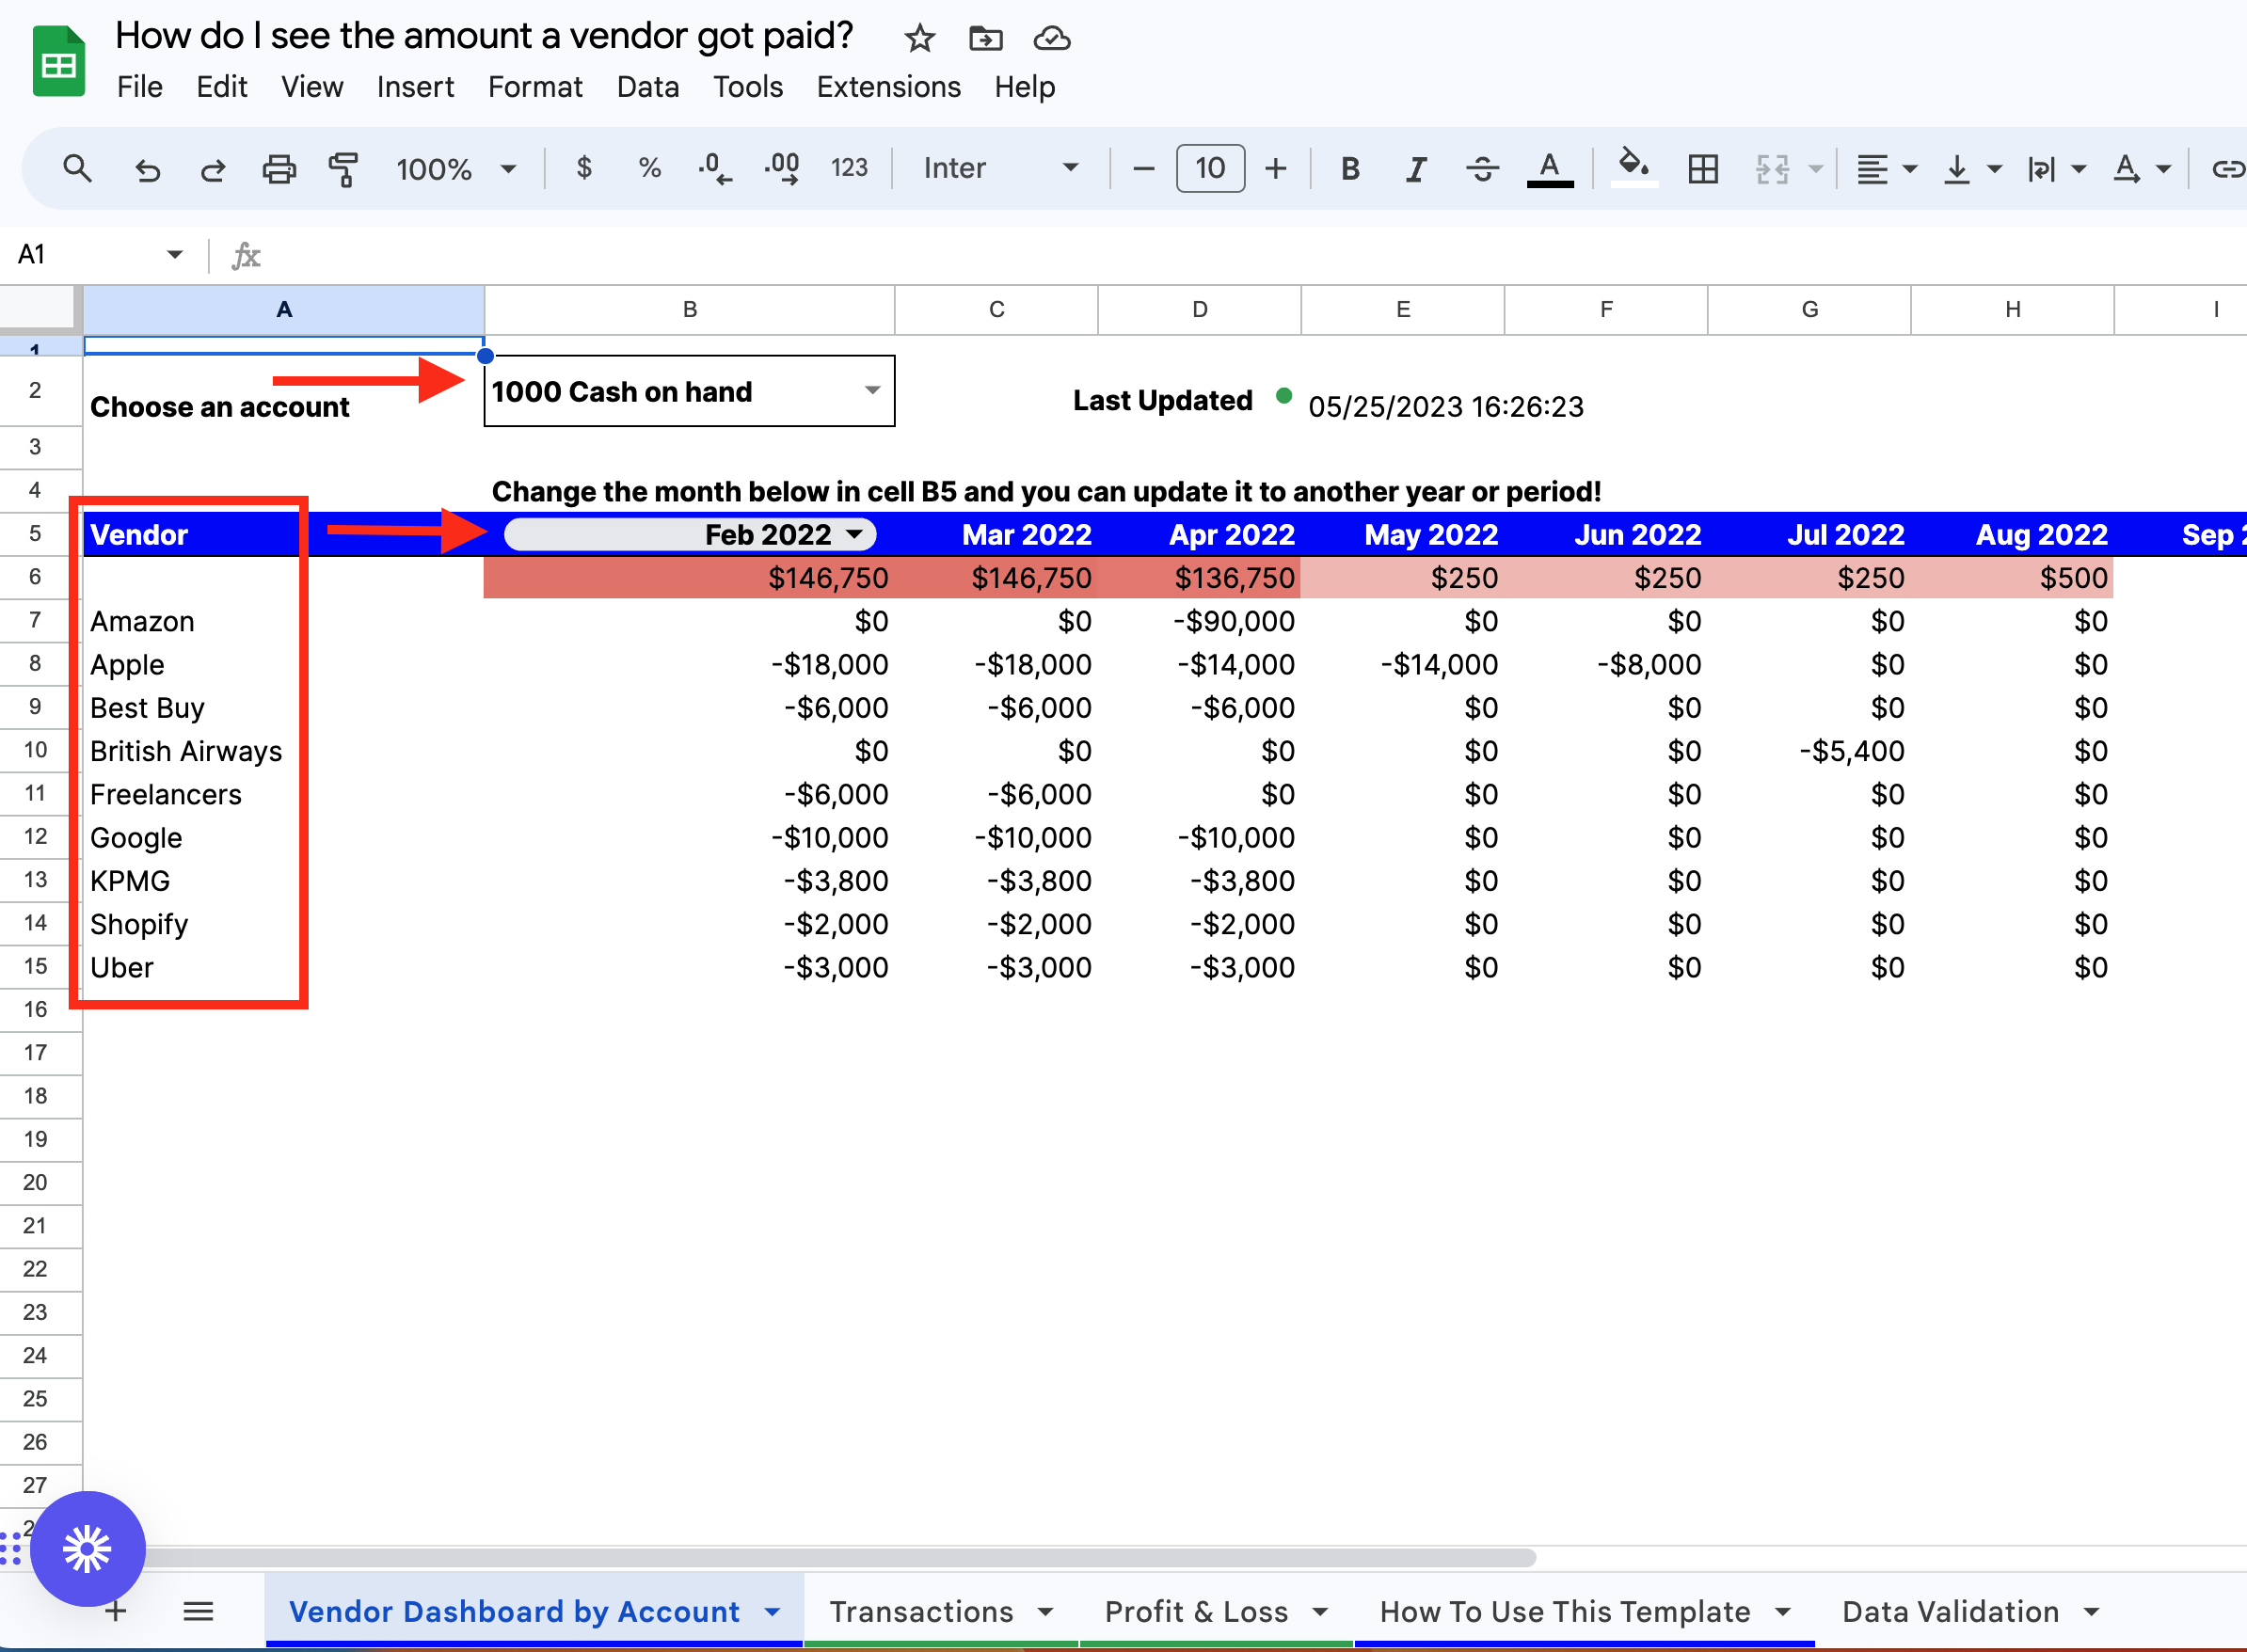Open the File menu
2247x1652 pixels.
click(x=139, y=87)
